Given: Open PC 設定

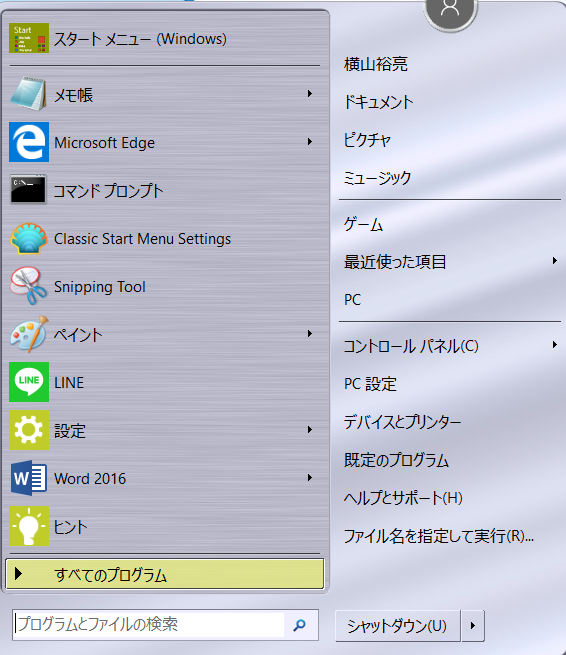Looking at the screenshot, I should click(x=370, y=383).
